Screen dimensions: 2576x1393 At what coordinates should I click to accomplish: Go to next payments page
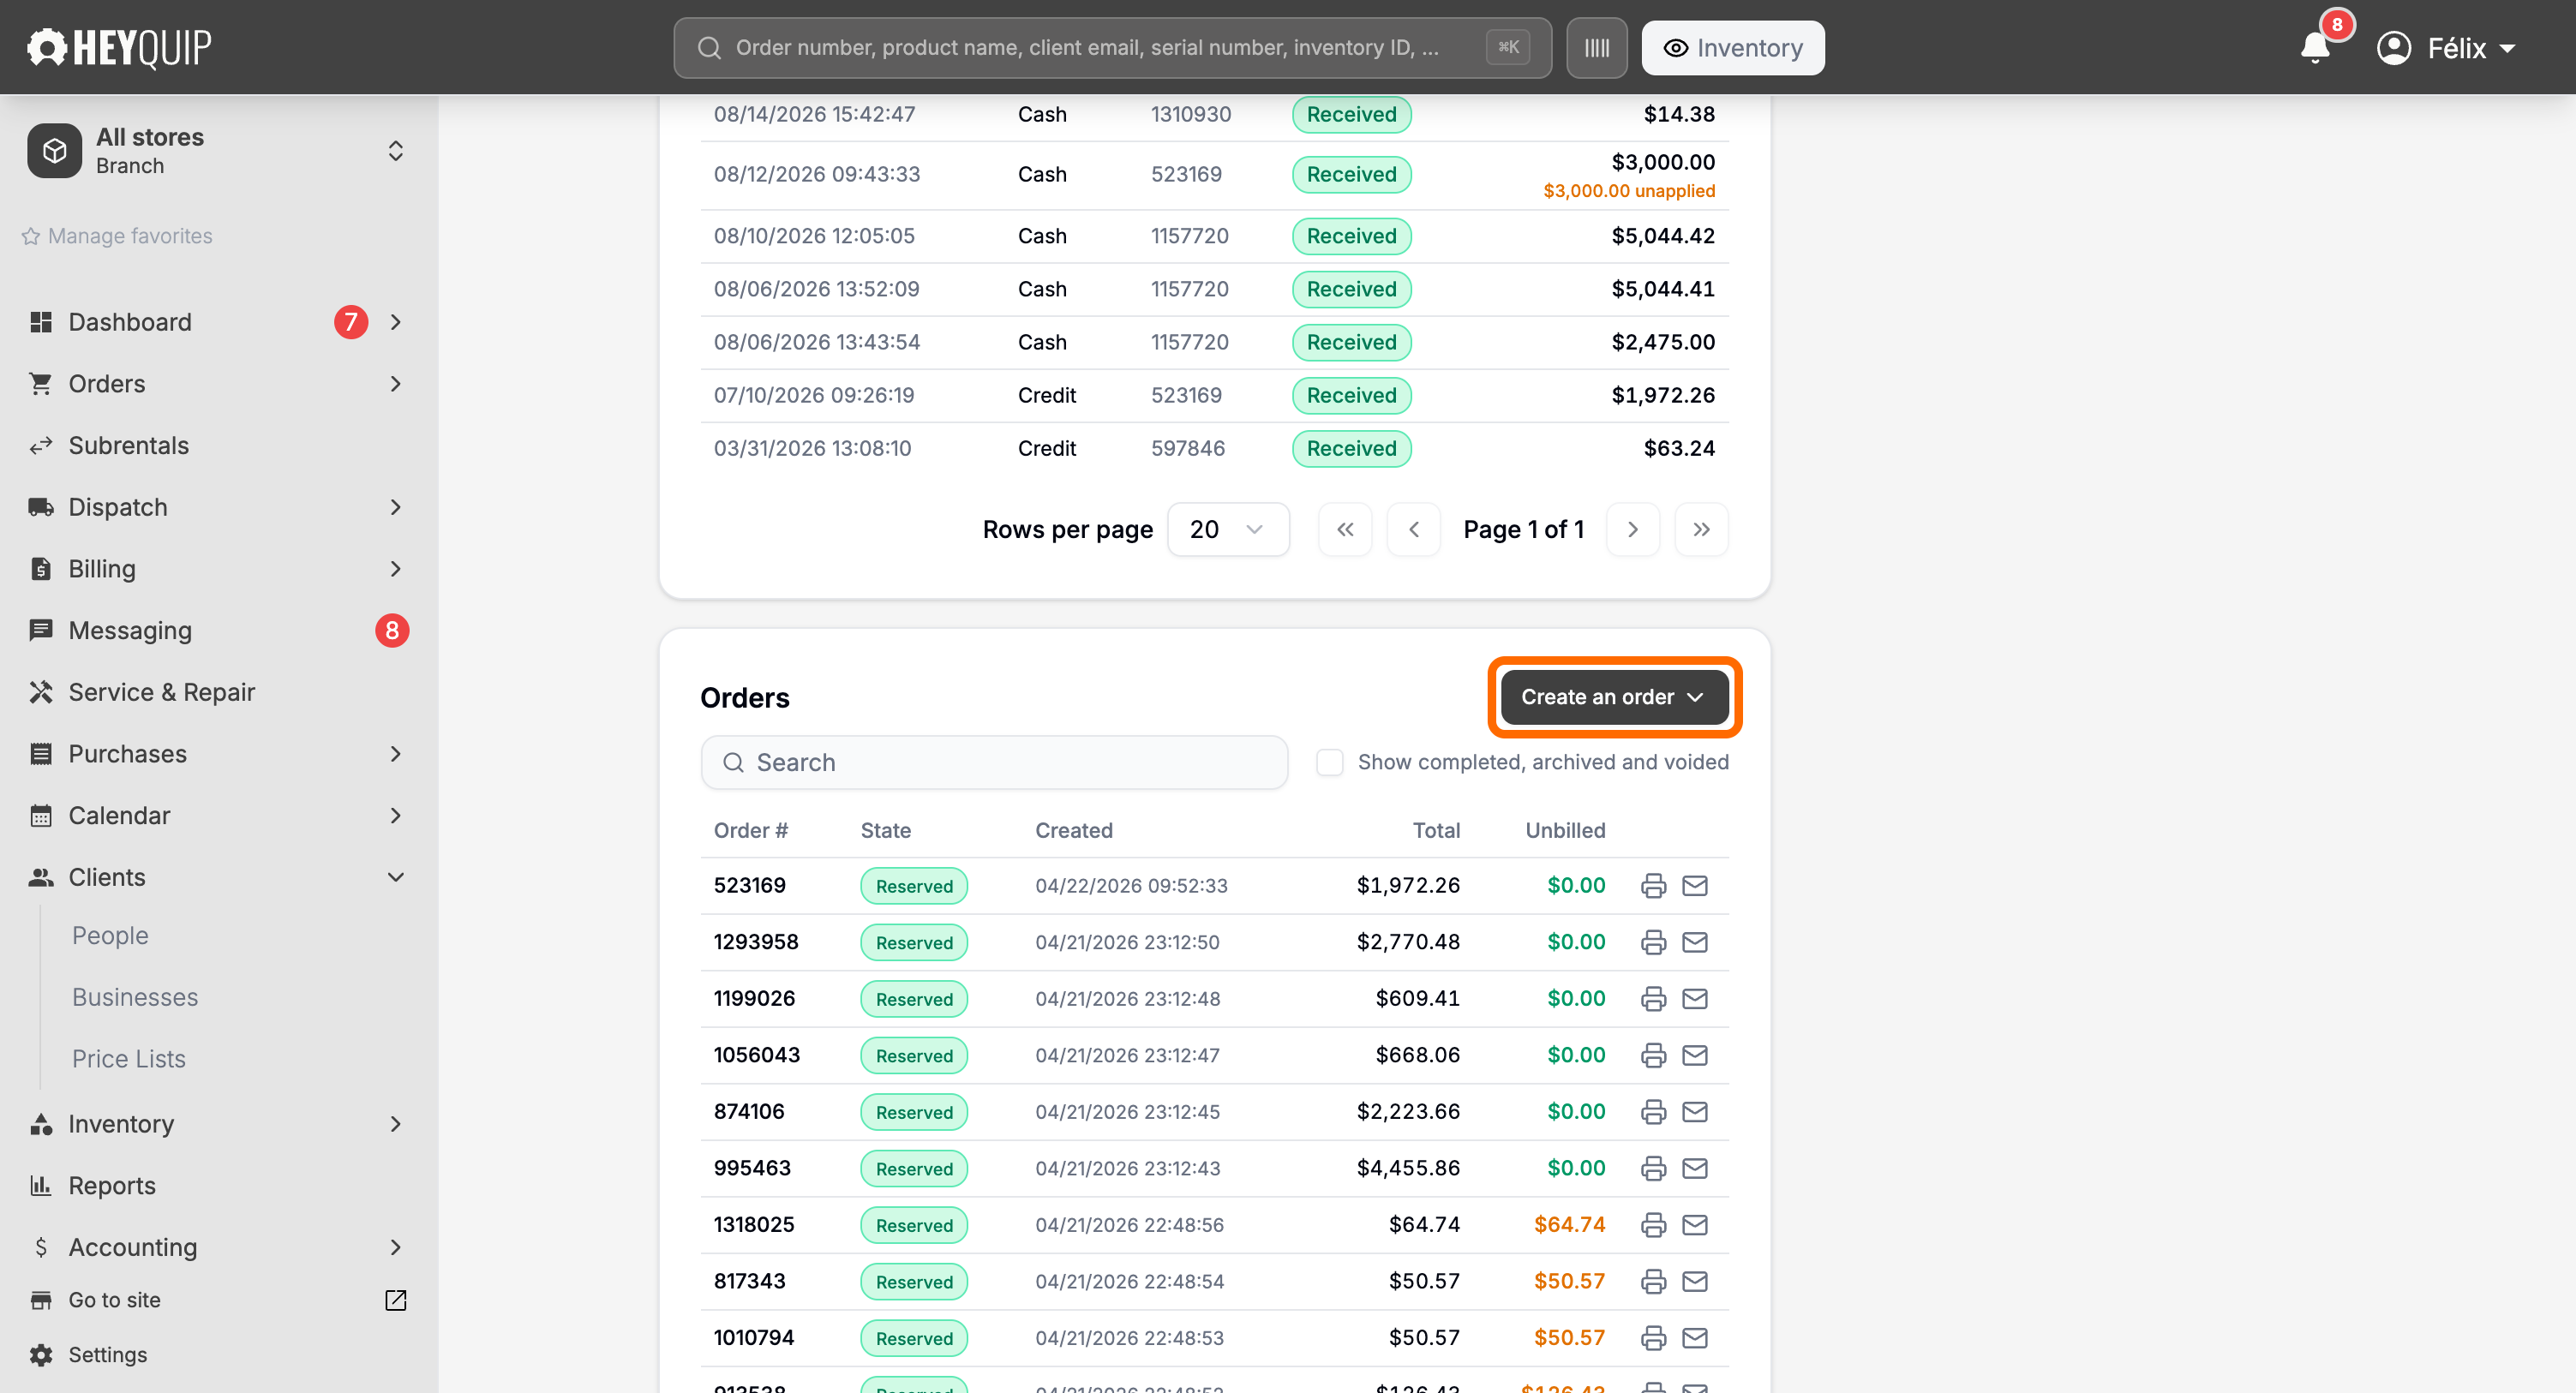[1632, 529]
